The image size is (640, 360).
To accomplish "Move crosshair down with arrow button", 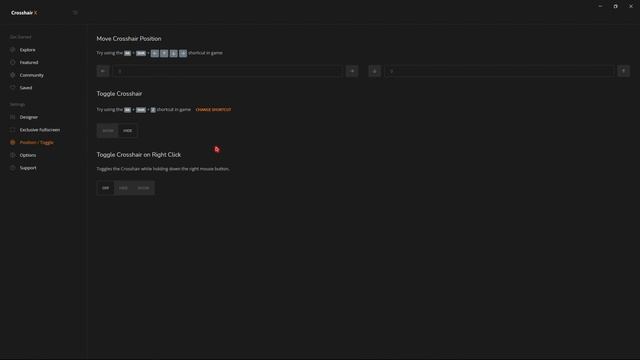I will click(x=374, y=71).
